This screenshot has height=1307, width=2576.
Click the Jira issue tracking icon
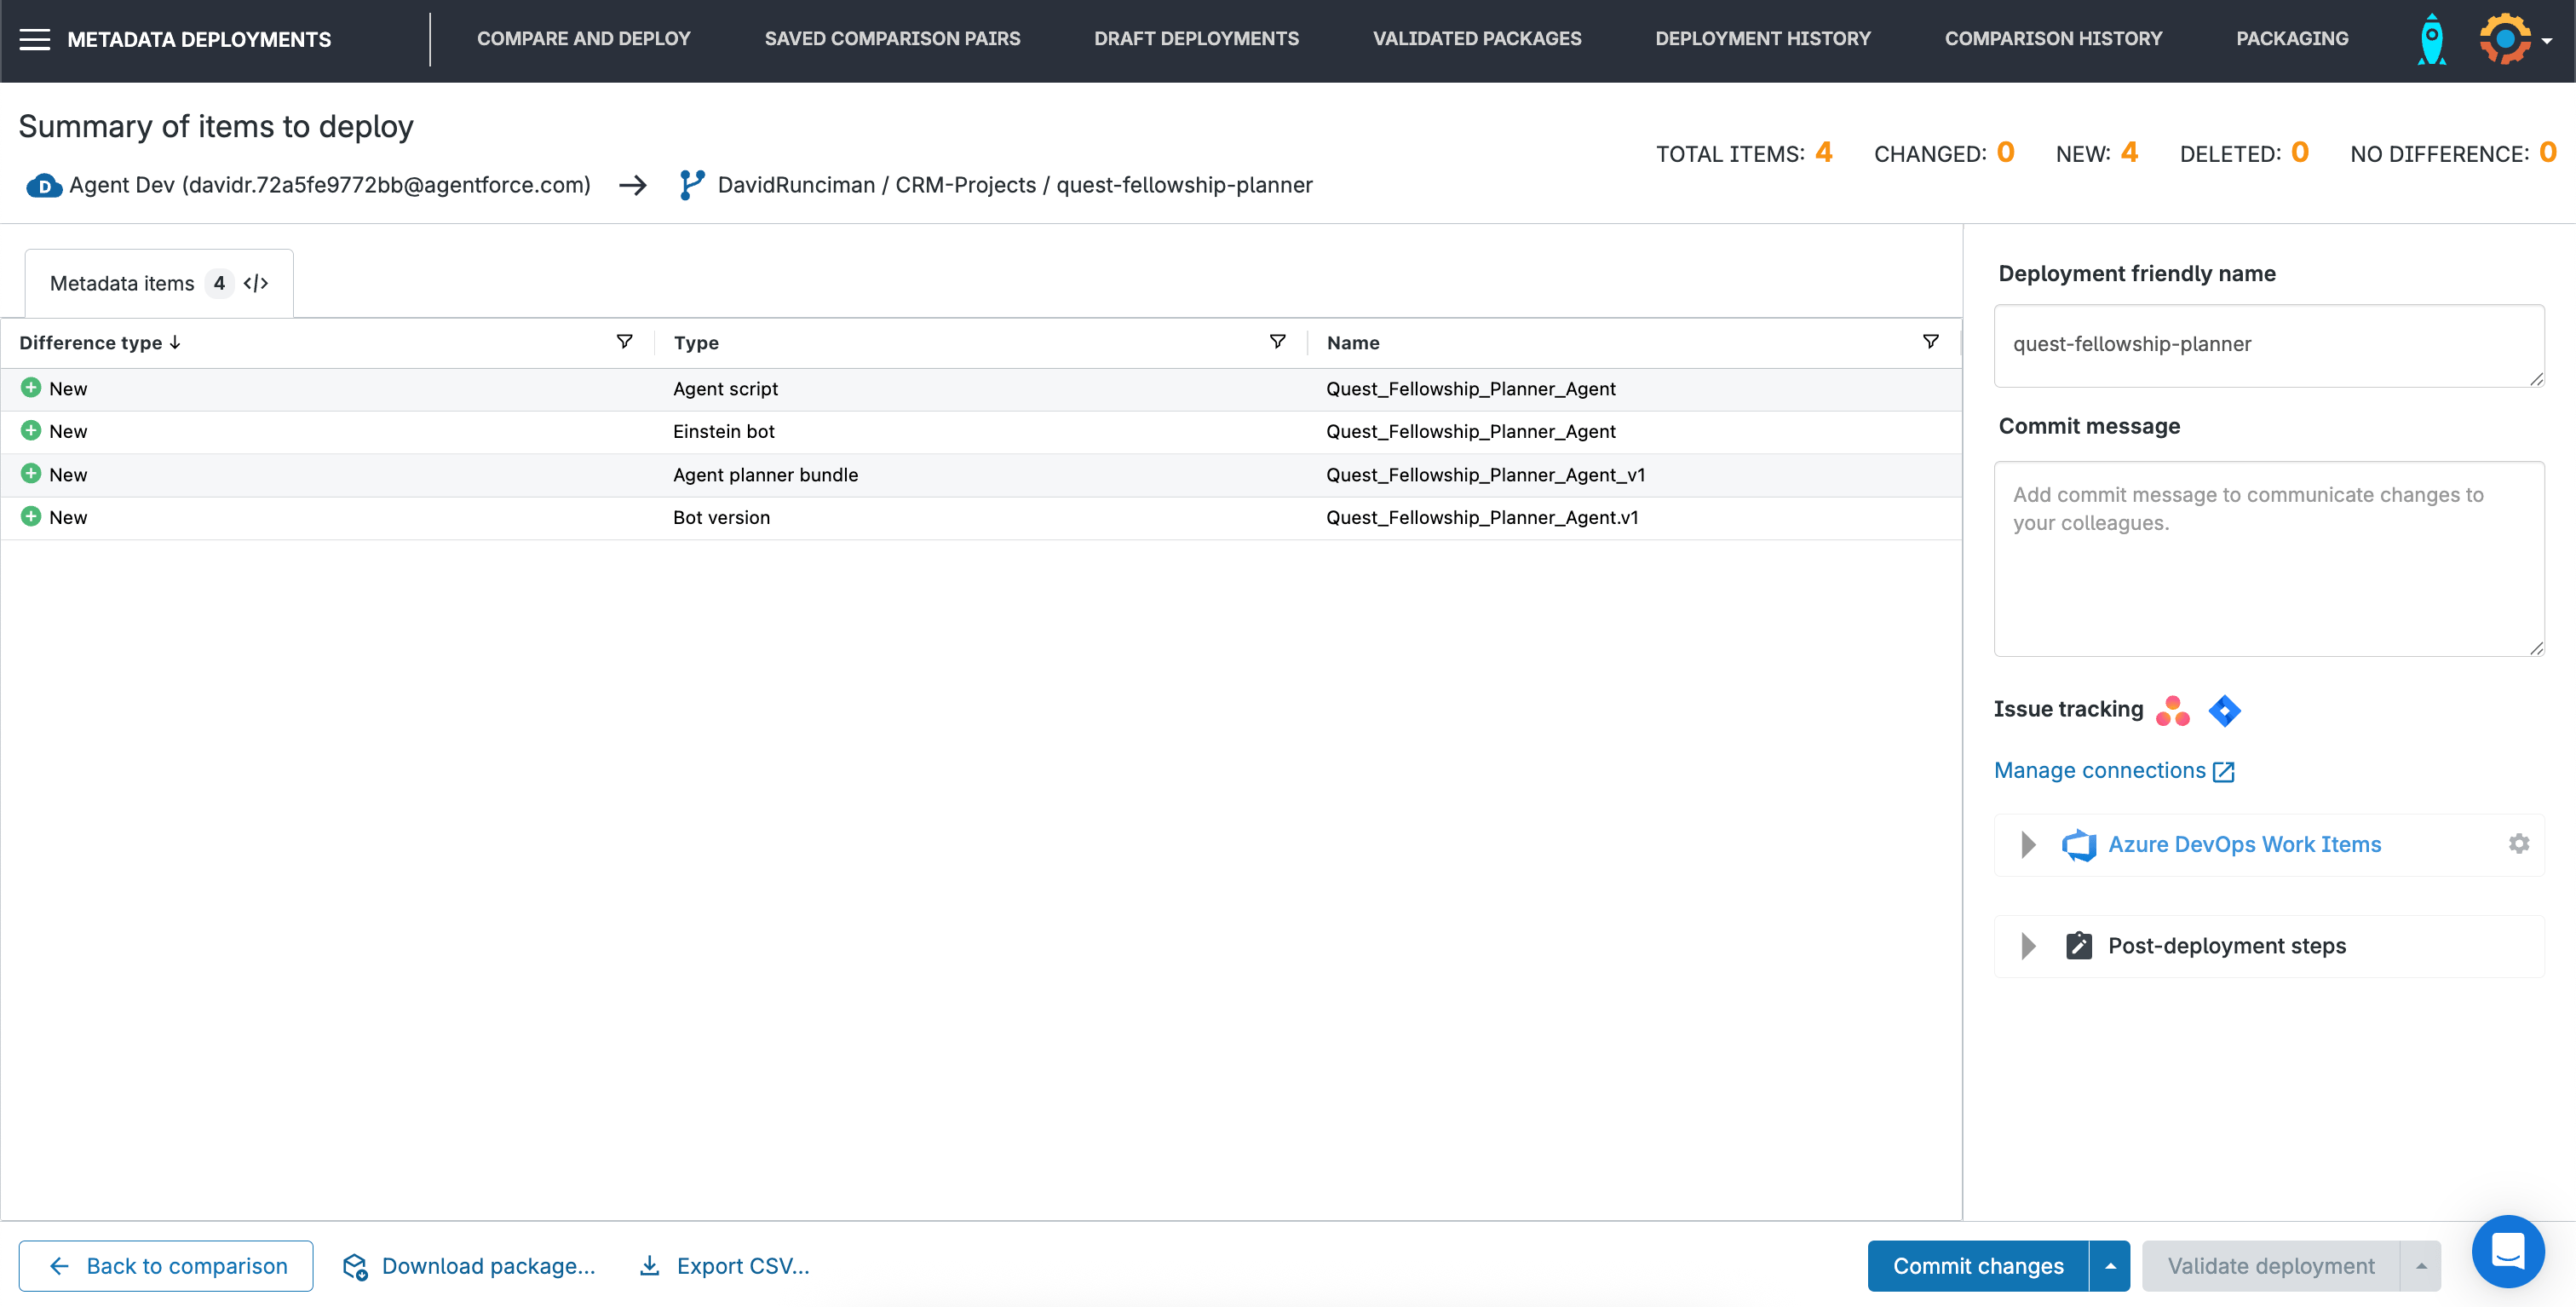[2225, 710]
